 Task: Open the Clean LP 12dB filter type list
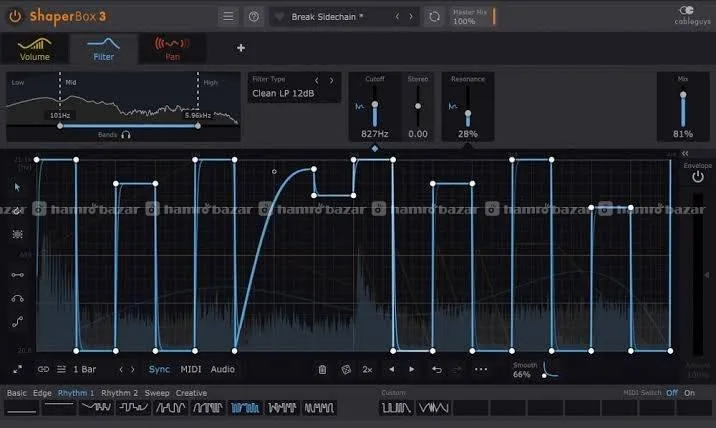click(x=283, y=93)
